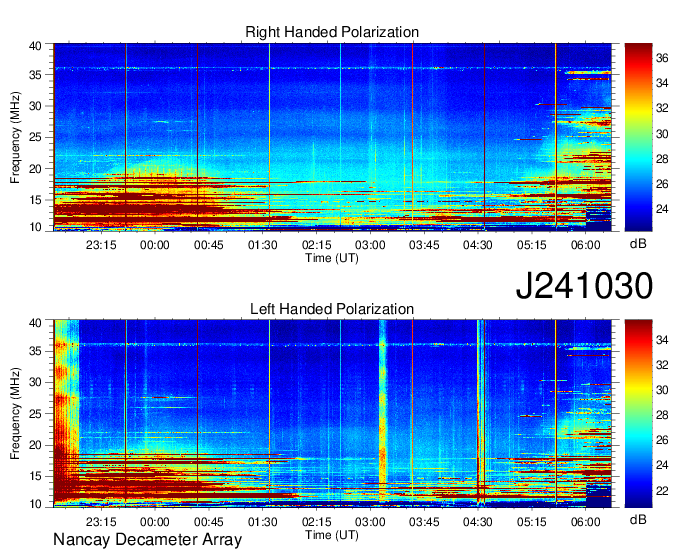Click the "23:15" time tick on Left Handed plot
This screenshot has width=680, height=552.
coord(101,522)
